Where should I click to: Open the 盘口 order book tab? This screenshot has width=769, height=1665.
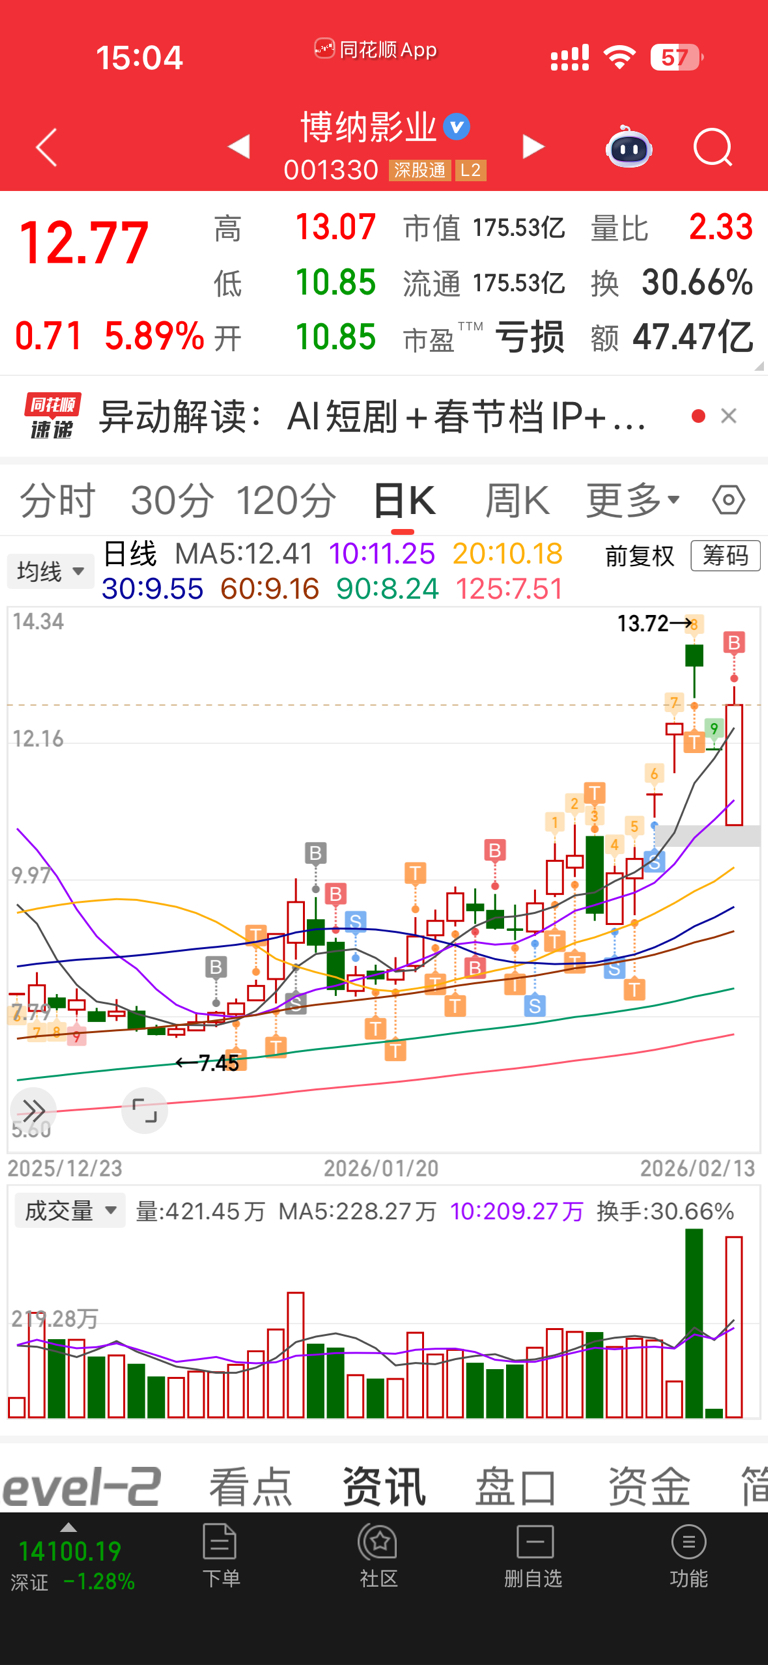coord(516,1487)
